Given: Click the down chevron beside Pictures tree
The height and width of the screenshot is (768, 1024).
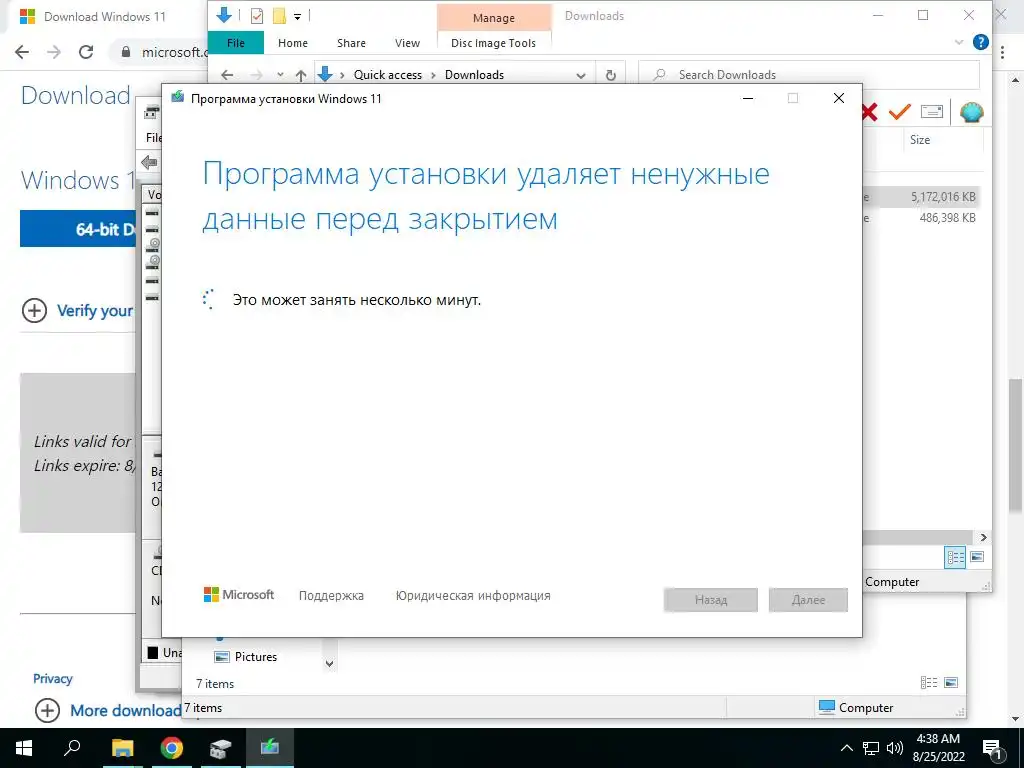Looking at the screenshot, I should coord(329,664).
